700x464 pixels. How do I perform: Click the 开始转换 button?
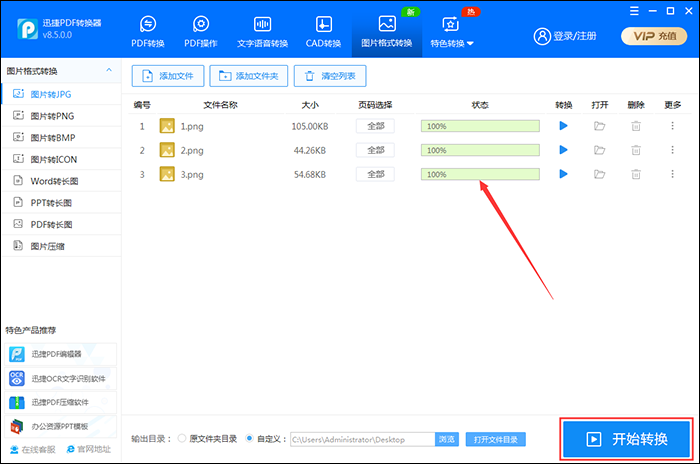(x=626, y=439)
